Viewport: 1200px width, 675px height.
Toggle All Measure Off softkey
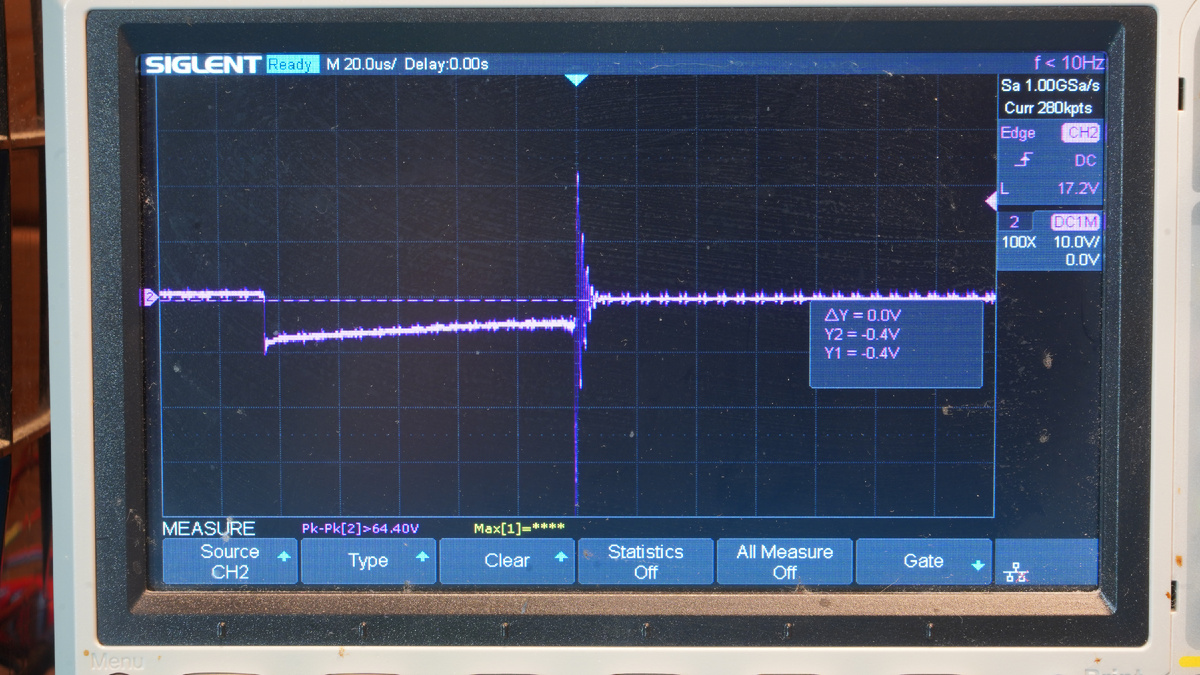784,561
